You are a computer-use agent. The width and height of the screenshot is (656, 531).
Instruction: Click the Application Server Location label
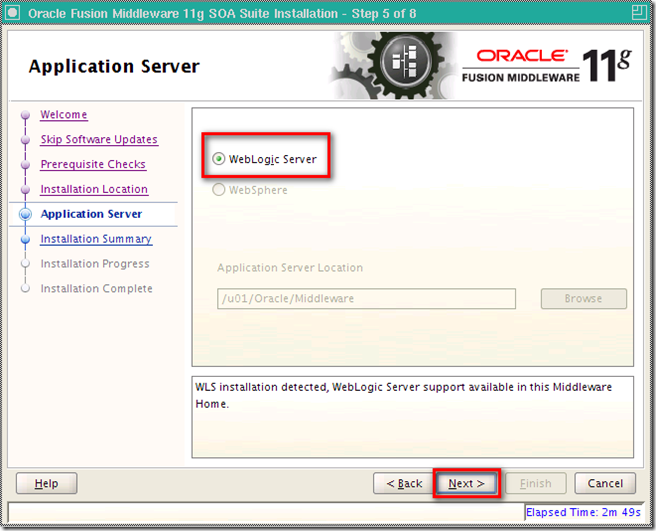(x=290, y=268)
